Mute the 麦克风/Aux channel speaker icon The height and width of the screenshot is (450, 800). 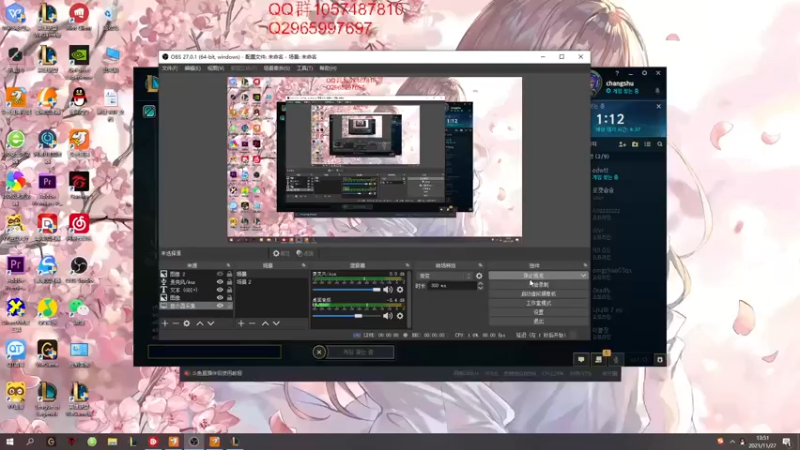tap(388, 290)
